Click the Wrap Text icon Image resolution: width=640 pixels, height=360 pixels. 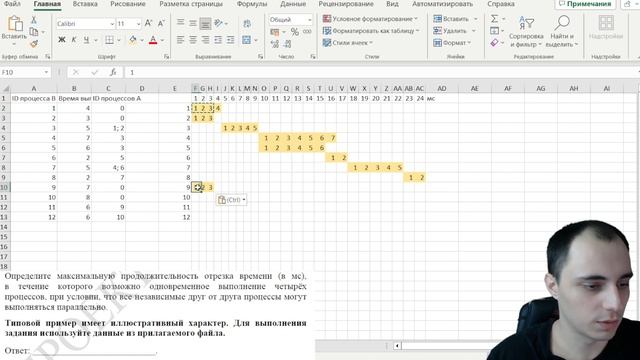(247, 24)
